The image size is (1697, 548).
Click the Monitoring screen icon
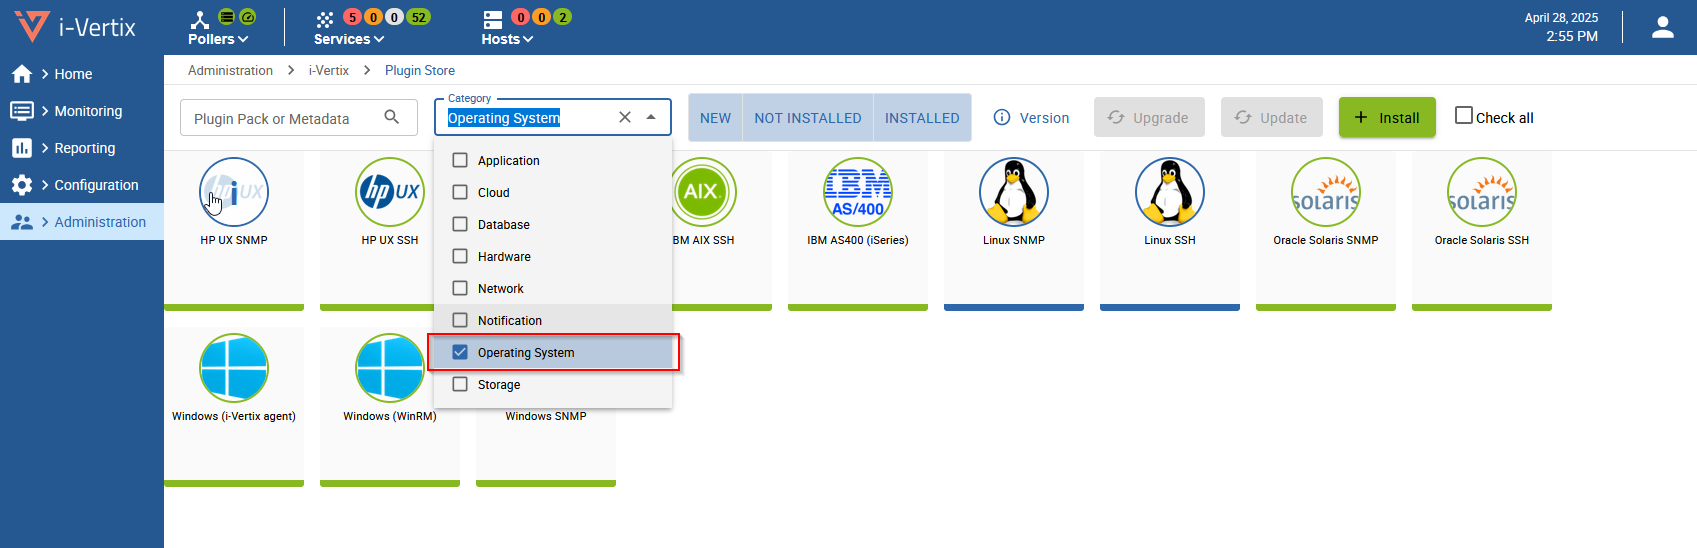pos(22,111)
